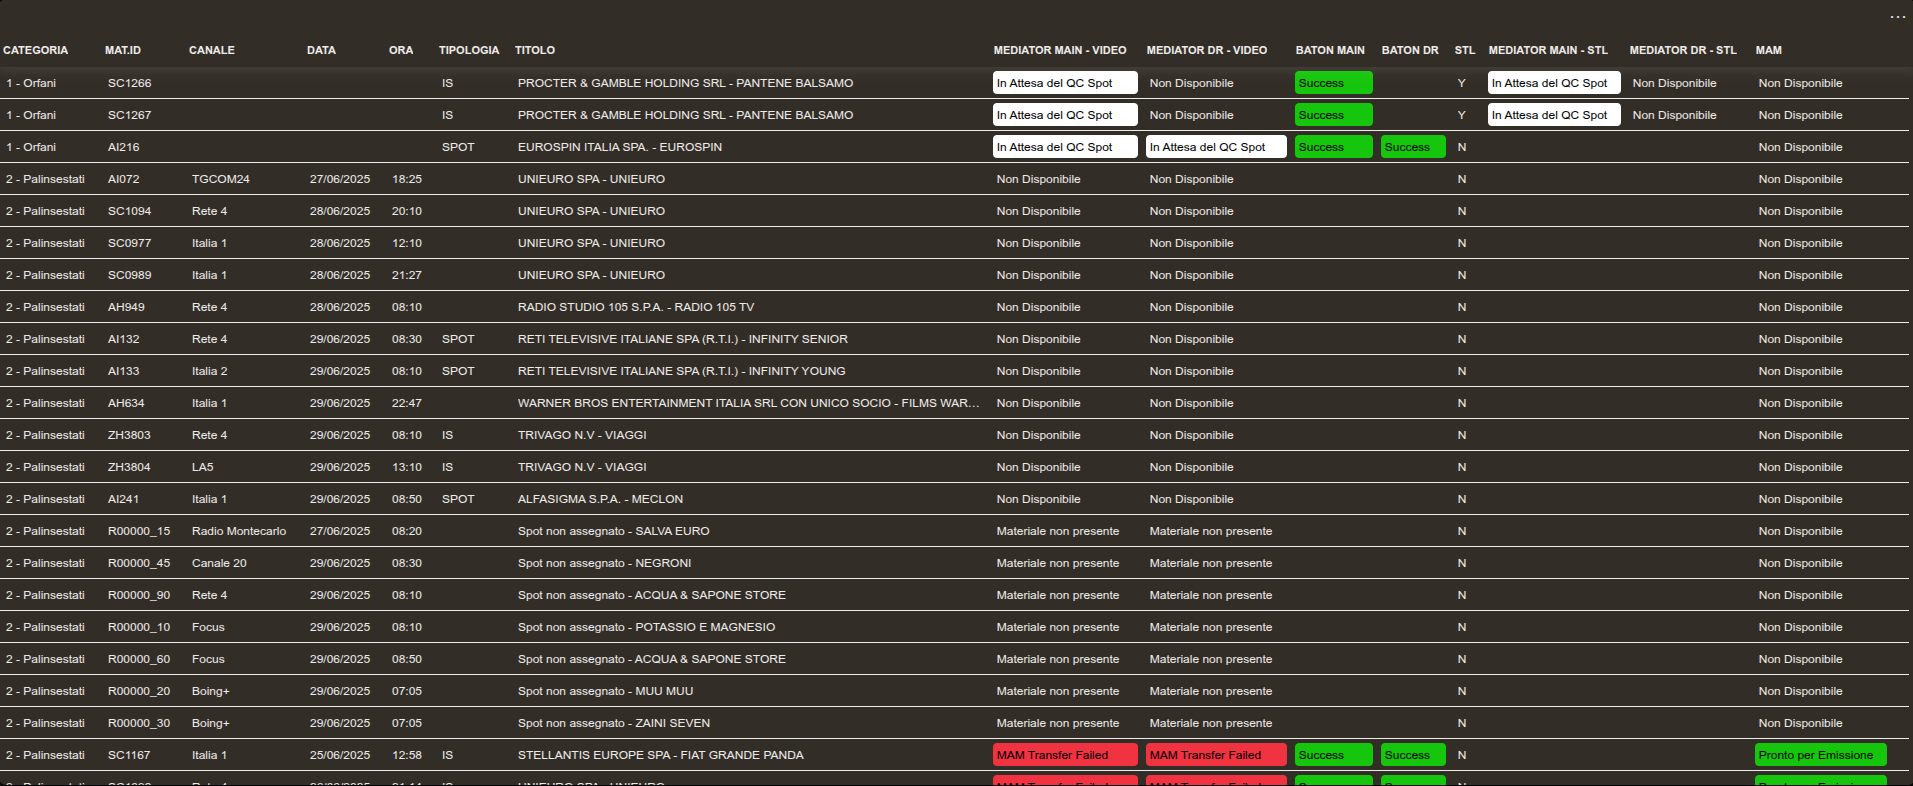Viewport: 1913px width, 786px height.
Task: Click 'Materiale non presente' main video for R00000_15
Action: pyautogui.click(x=1058, y=531)
